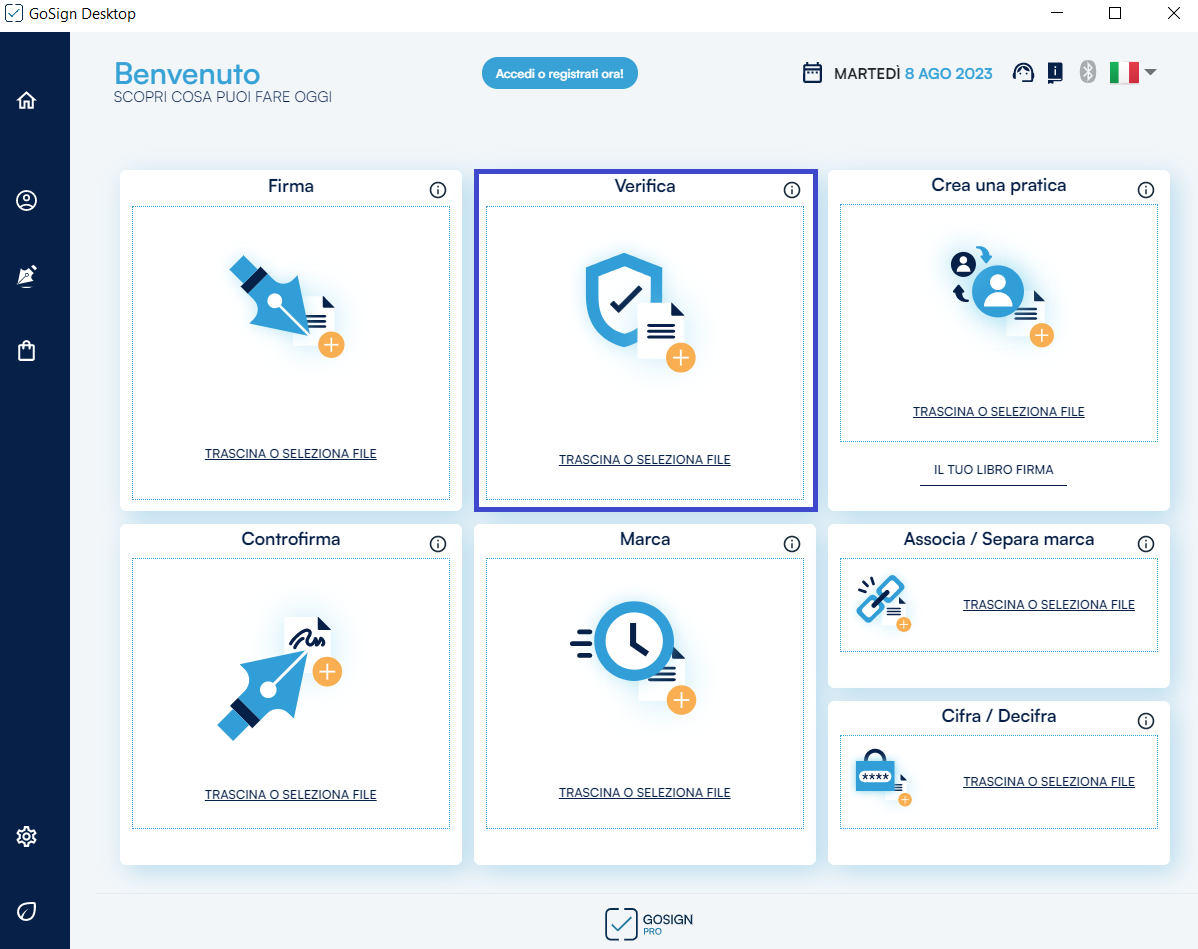Click the calendar icon next to date
Image resolution: width=1198 pixels, height=949 pixels.
point(813,73)
